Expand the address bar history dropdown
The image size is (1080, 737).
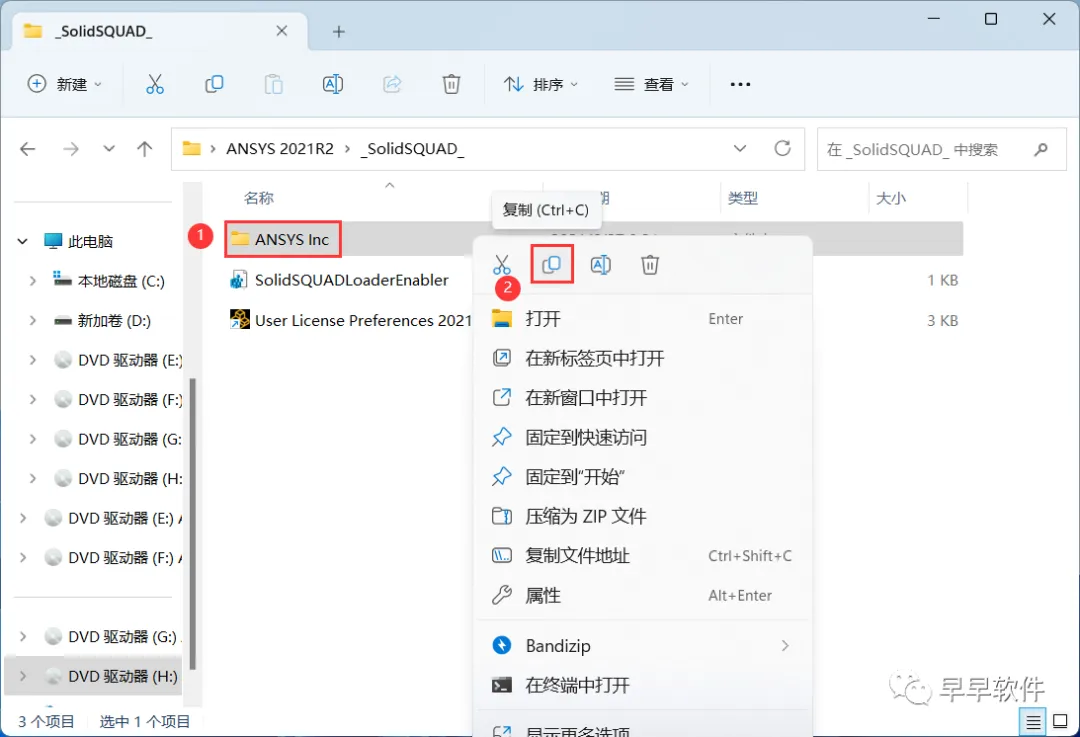click(740, 148)
